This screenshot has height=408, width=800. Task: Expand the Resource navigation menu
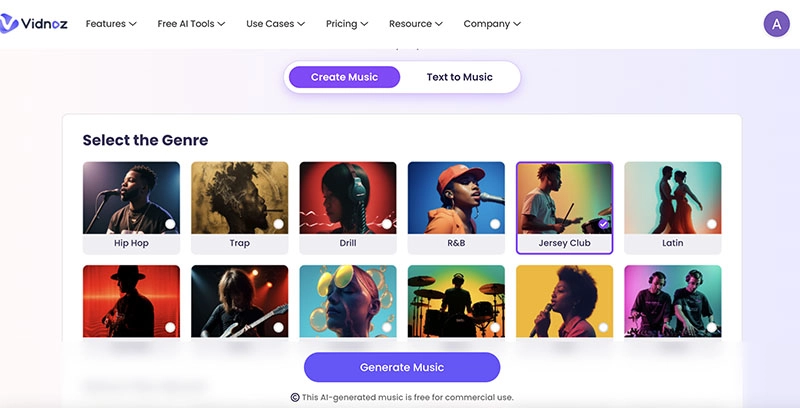tap(416, 24)
